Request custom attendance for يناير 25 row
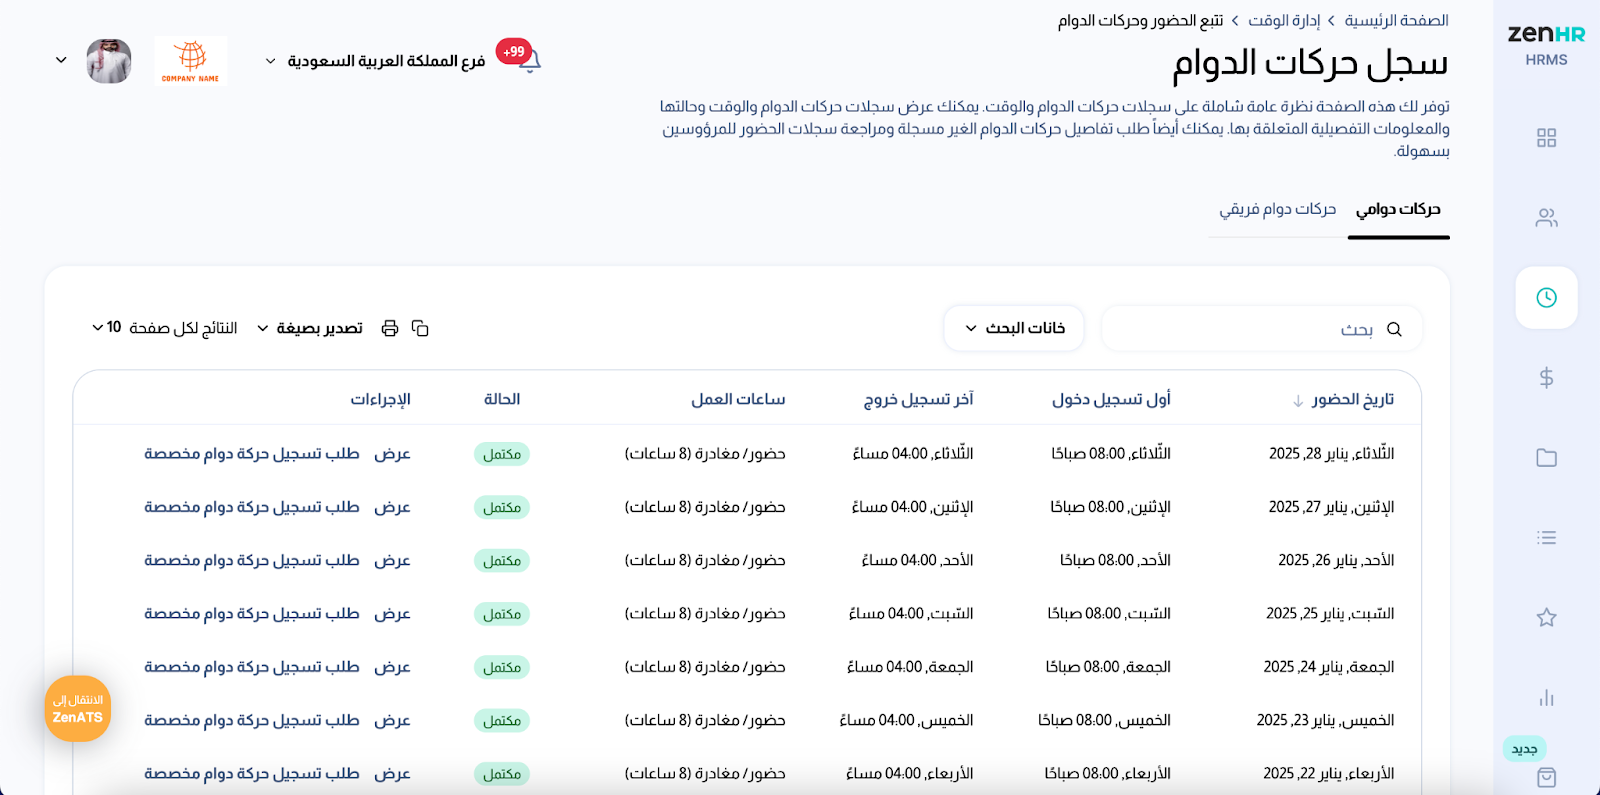 [251, 614]
